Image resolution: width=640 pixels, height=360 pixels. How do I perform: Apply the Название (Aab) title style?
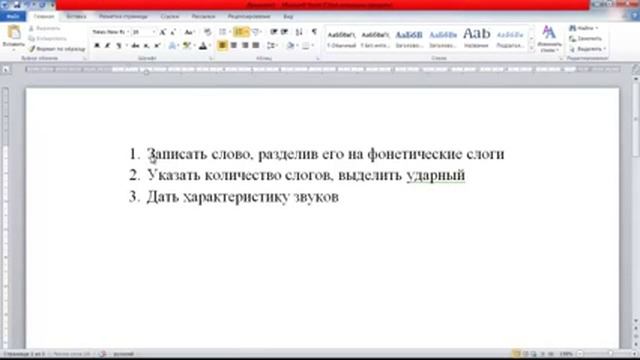pos(476,38)
